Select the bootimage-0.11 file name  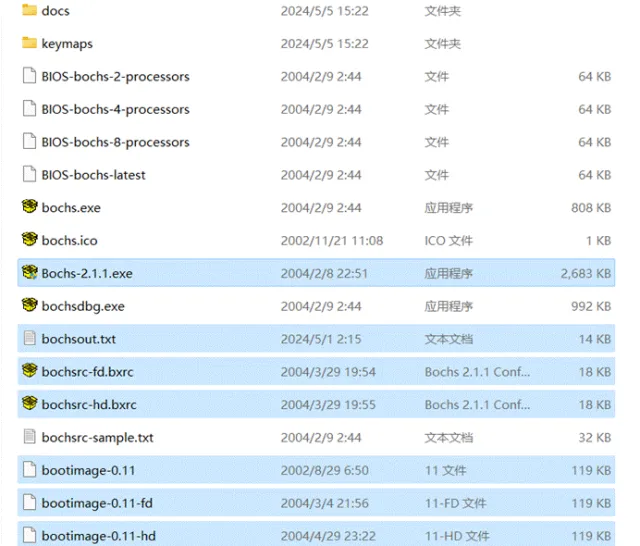88,471
